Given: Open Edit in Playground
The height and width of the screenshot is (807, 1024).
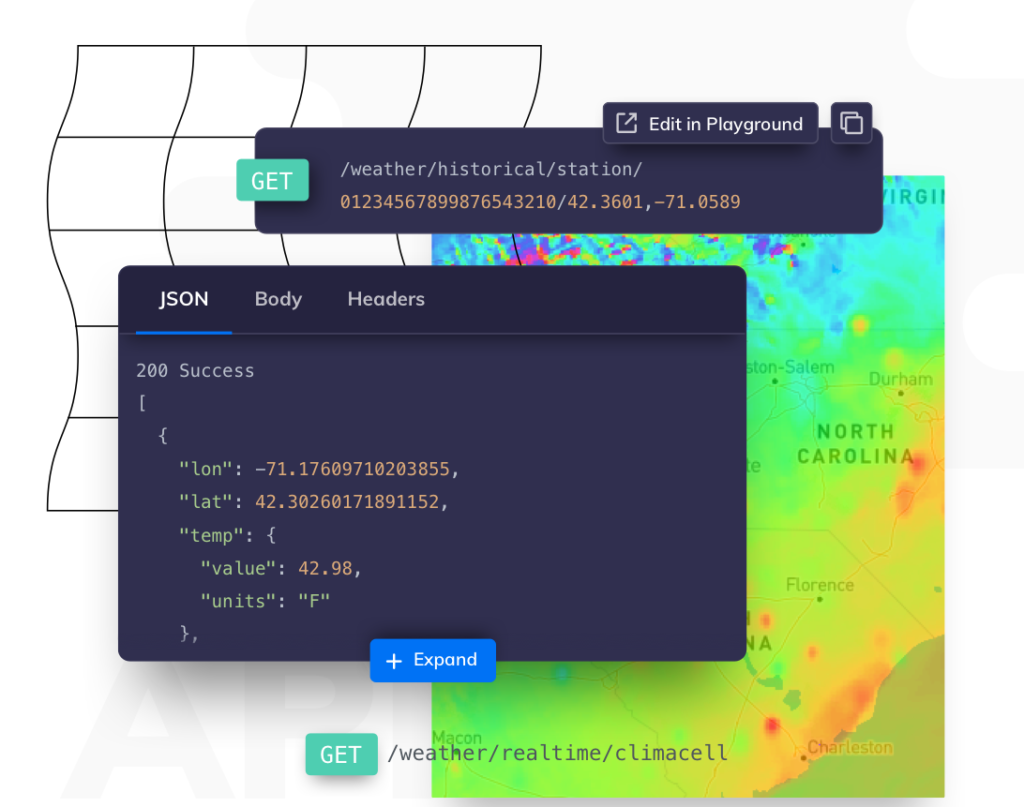Looking at the screenshot, I should click(x=711, y=123).
